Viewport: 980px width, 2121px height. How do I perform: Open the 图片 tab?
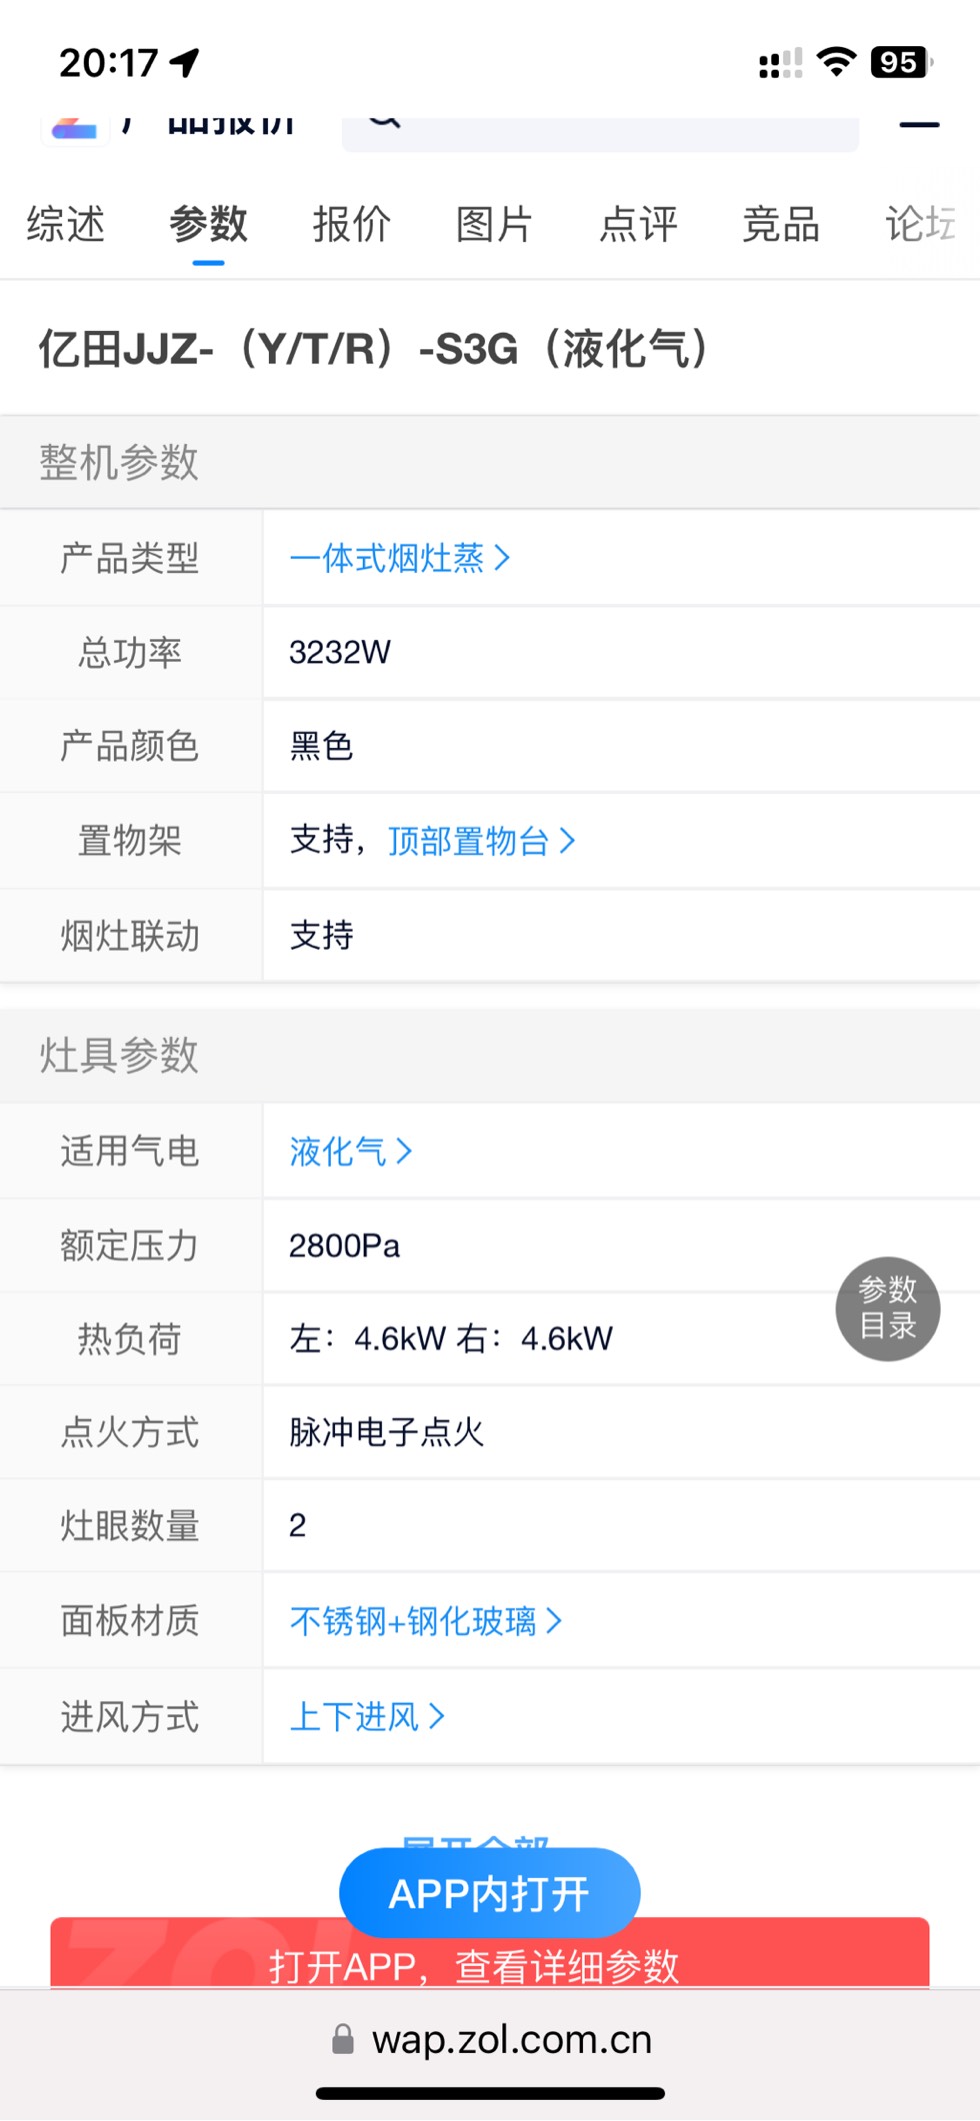[495, 224]
